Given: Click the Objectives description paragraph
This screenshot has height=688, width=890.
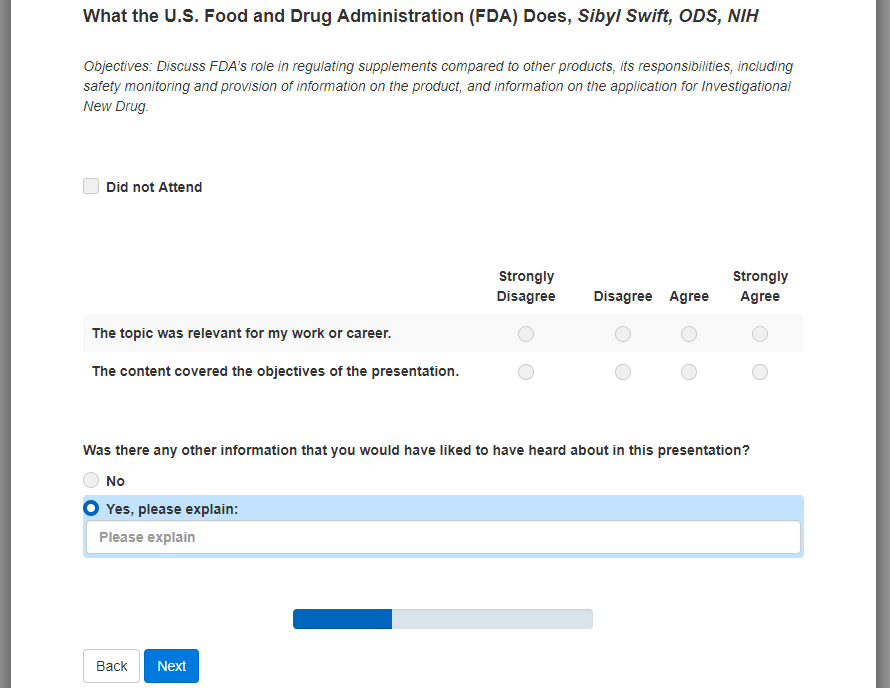Looking at the screenshot, I should tap(438, 86).
